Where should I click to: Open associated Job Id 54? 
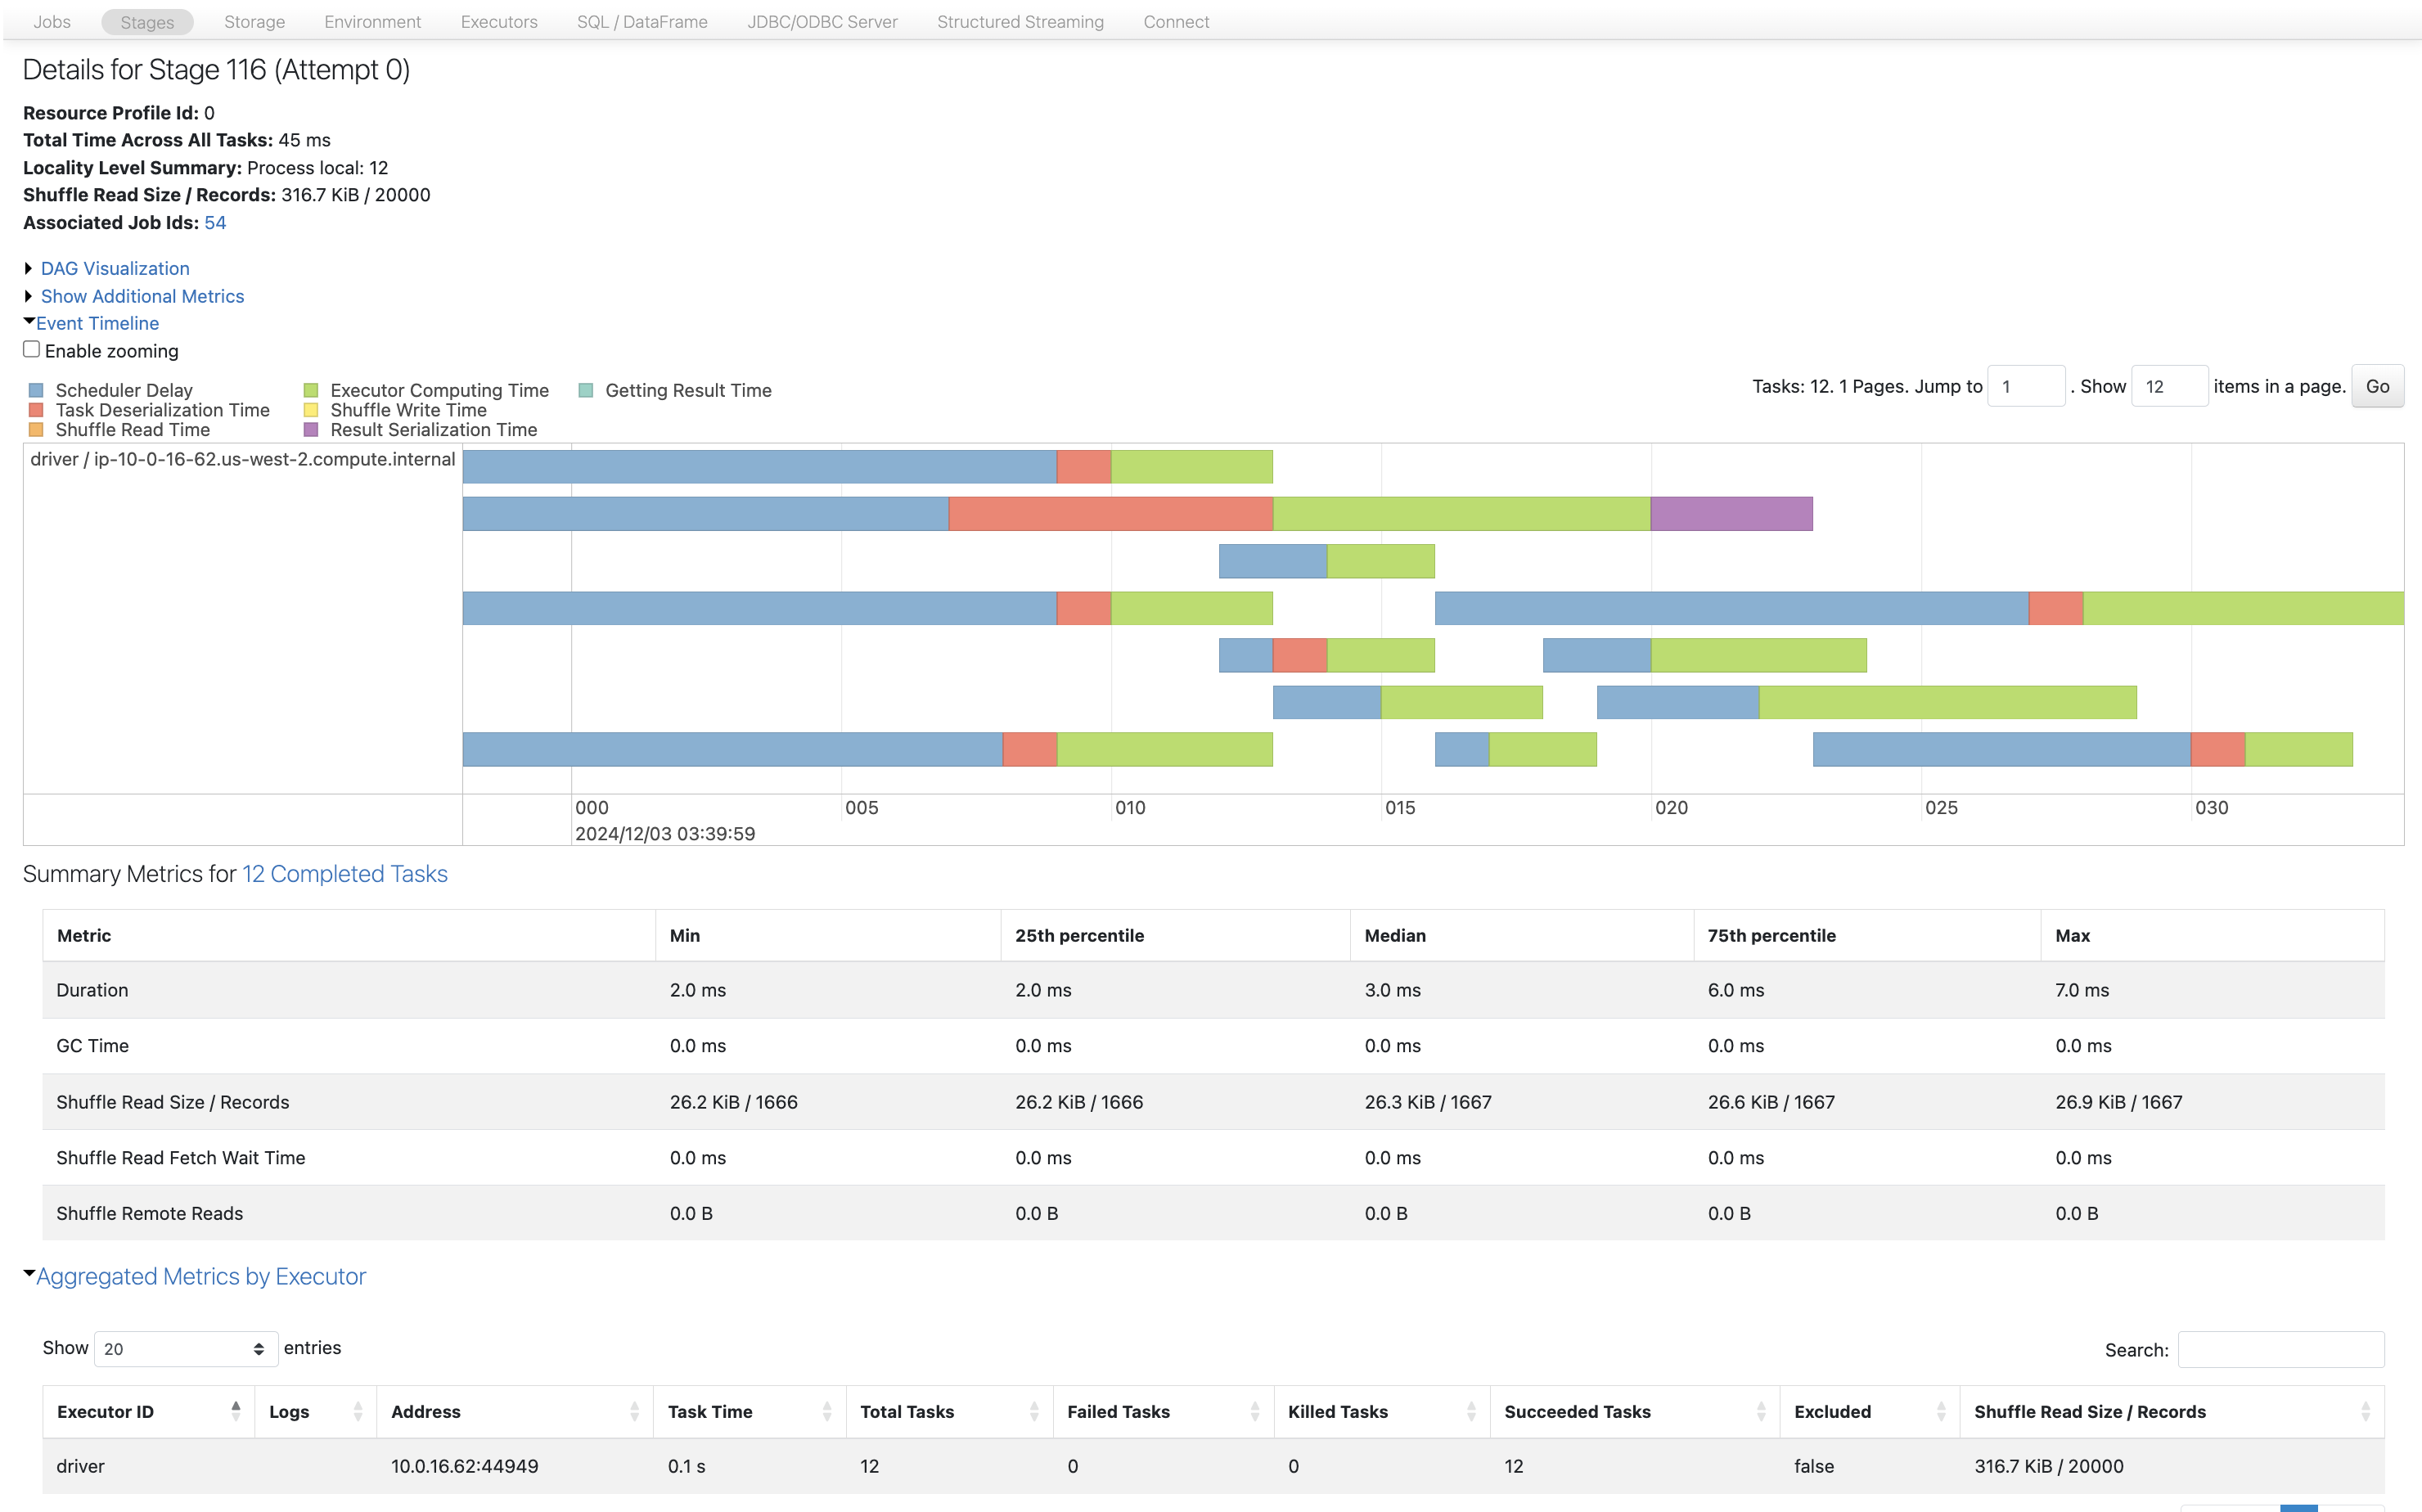216,222
